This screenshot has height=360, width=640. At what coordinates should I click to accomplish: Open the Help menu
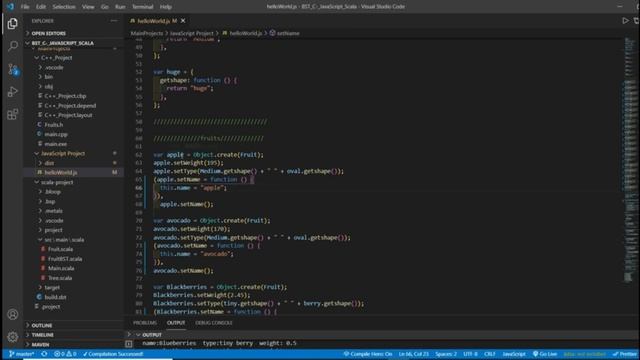(x=165, y=7)
